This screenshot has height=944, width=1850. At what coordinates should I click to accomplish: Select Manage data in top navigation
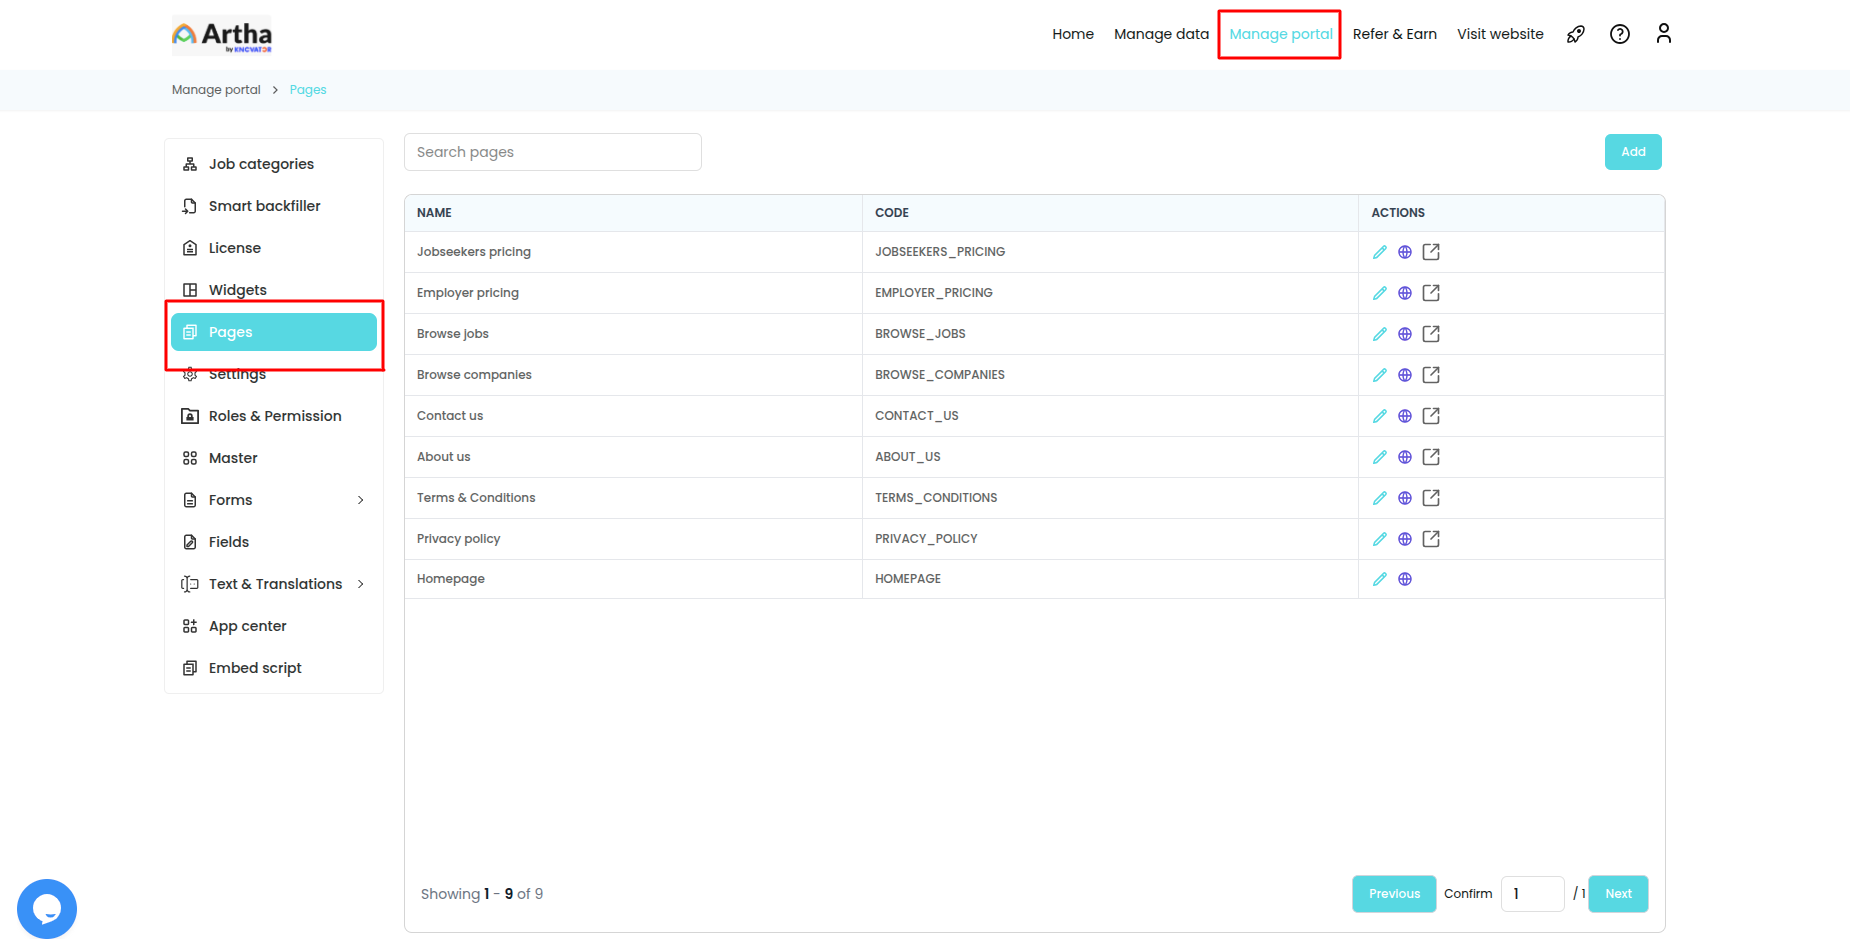coord(1161,34)
